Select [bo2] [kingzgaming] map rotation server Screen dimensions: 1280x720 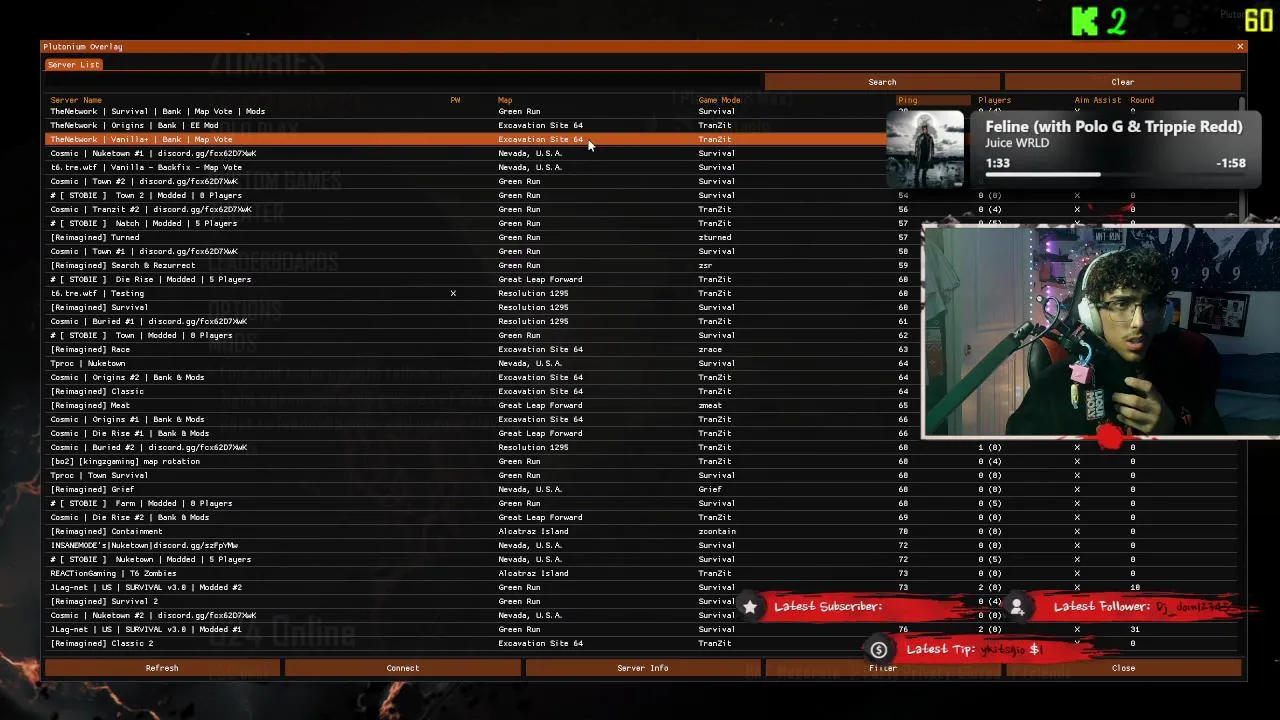[x=641, y=461]
